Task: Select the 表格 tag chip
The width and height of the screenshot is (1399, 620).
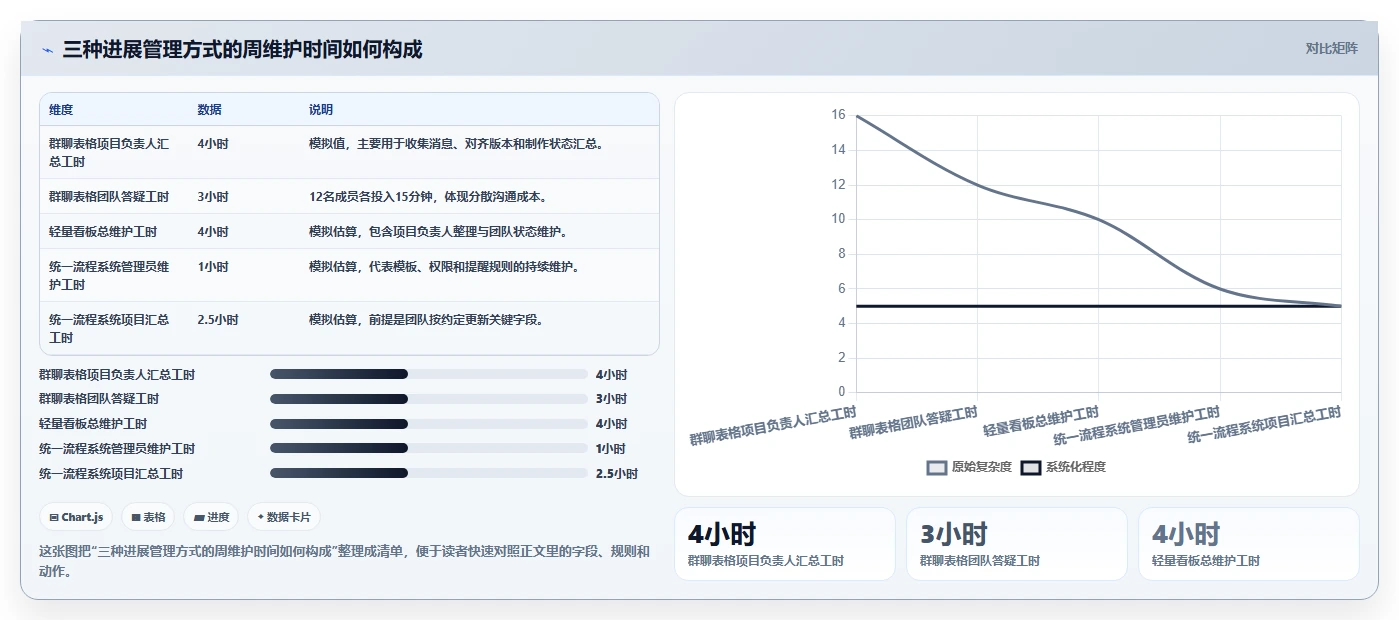Action: click(x=148, y=517)
